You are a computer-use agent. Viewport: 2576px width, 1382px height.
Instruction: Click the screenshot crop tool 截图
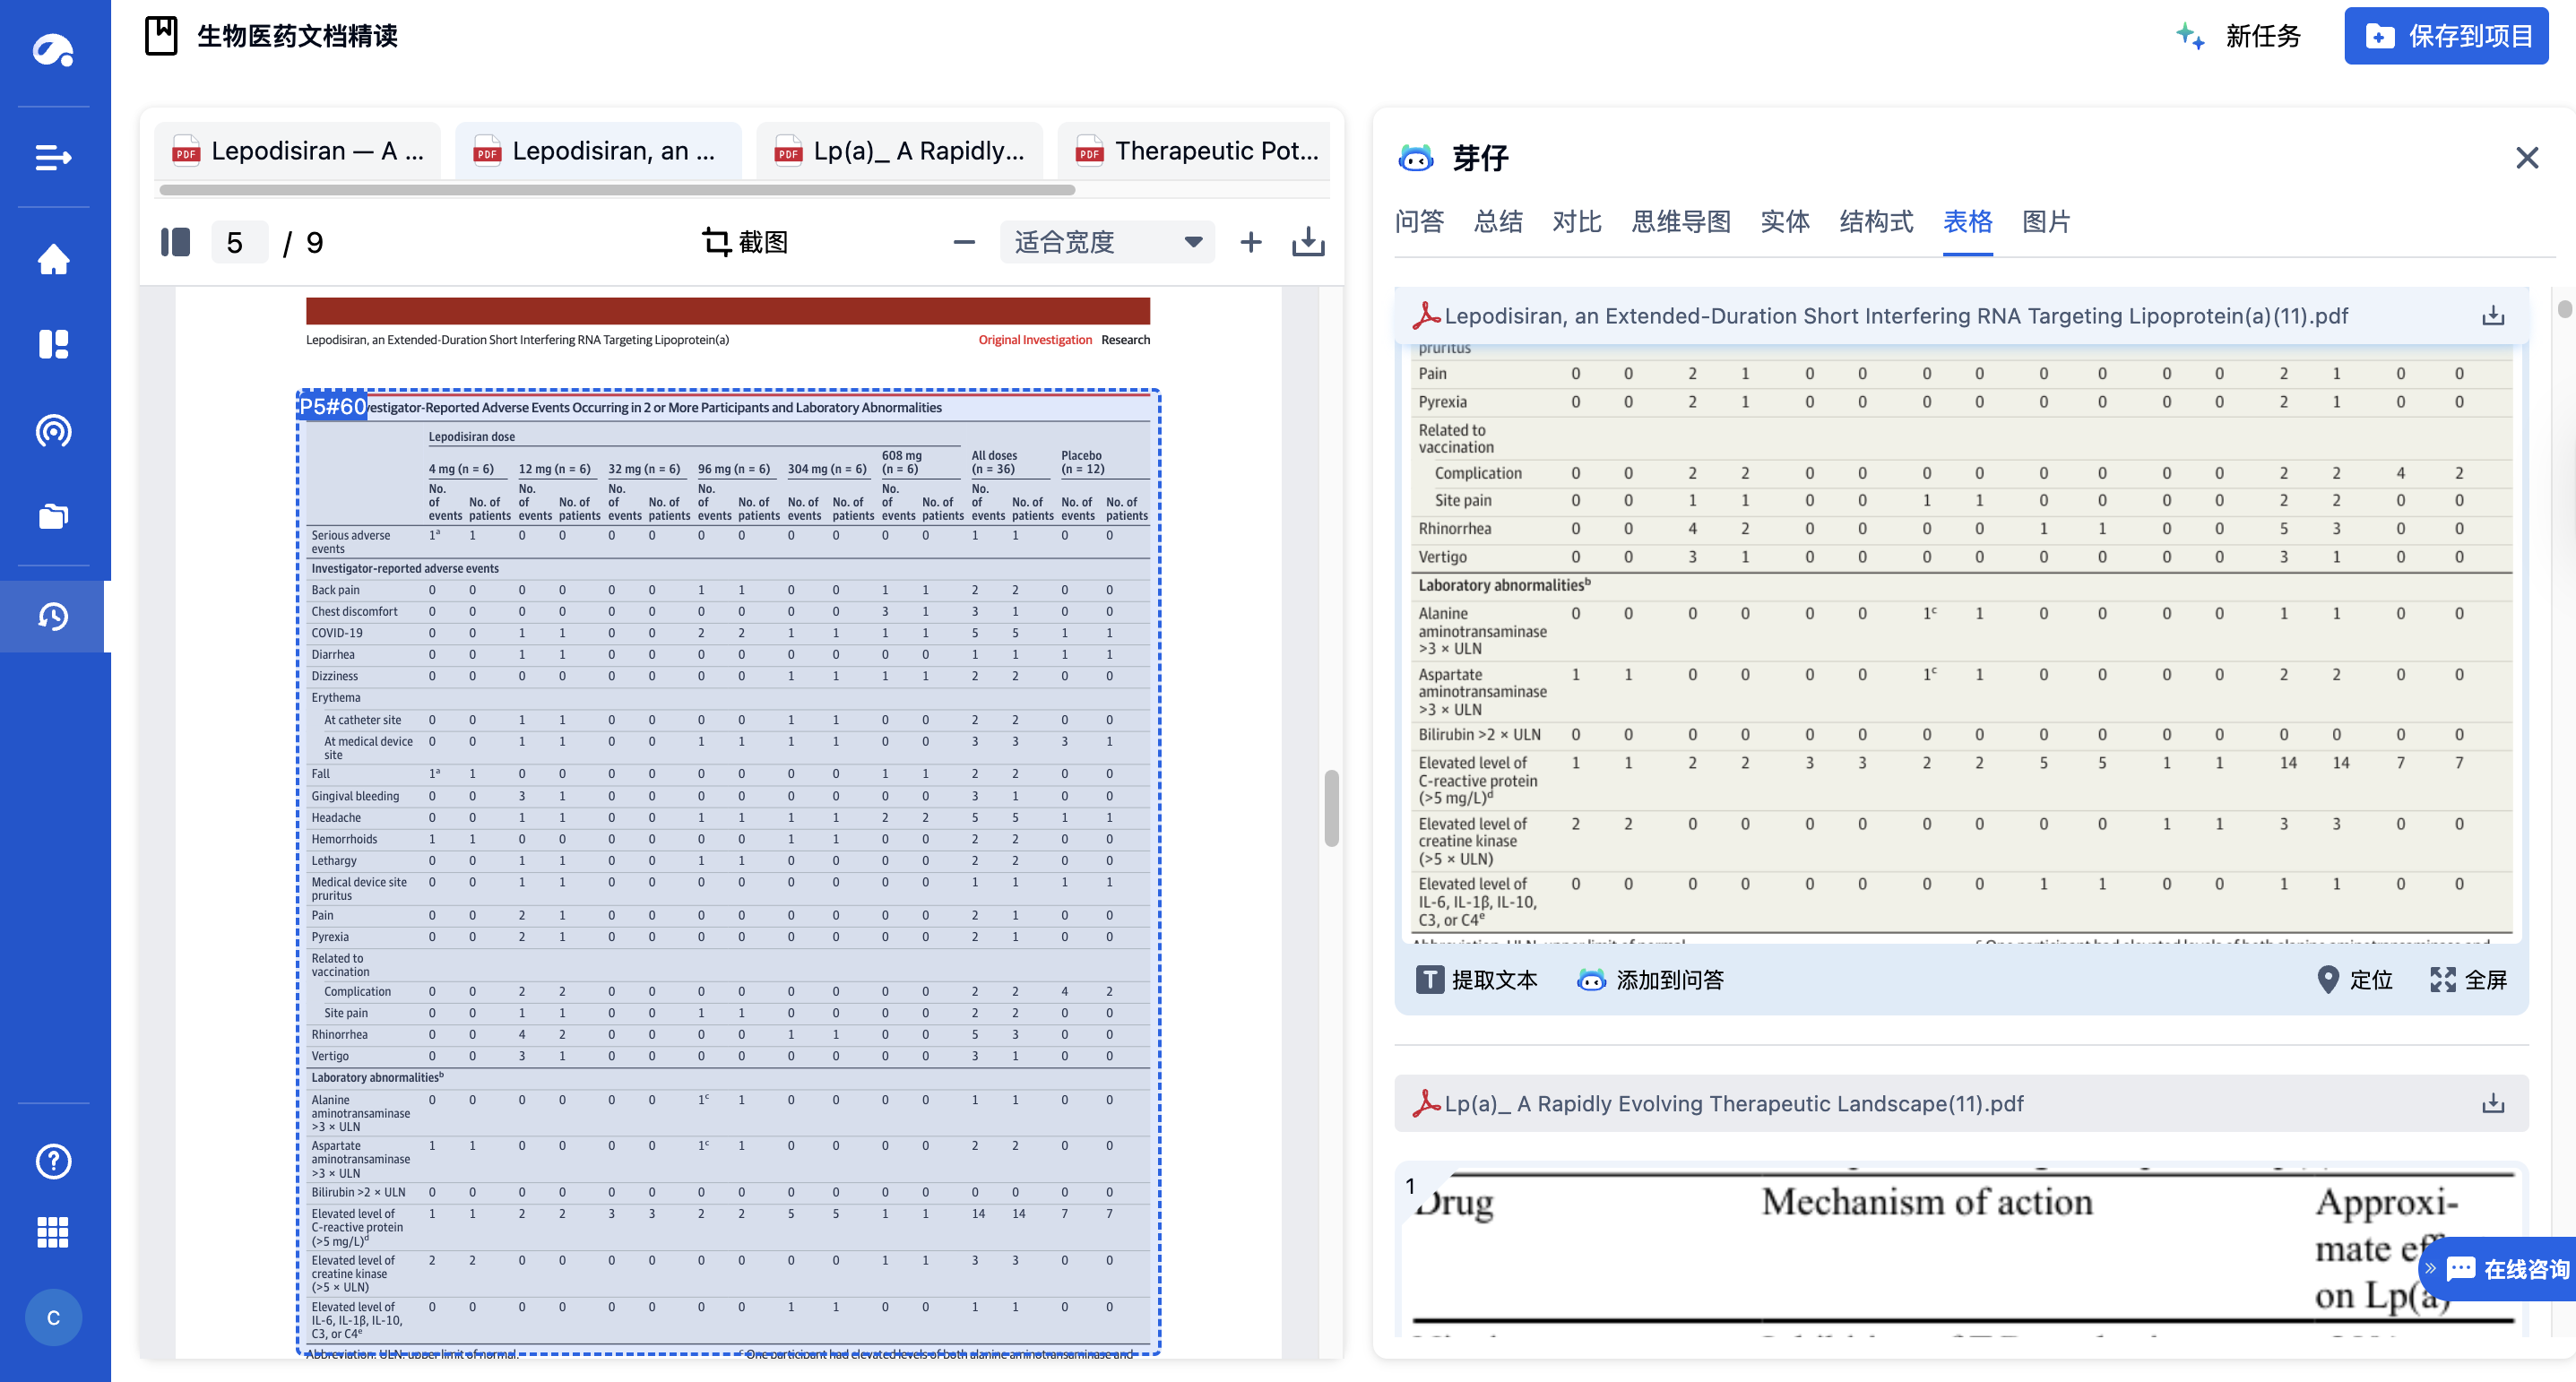click(745, 242)
